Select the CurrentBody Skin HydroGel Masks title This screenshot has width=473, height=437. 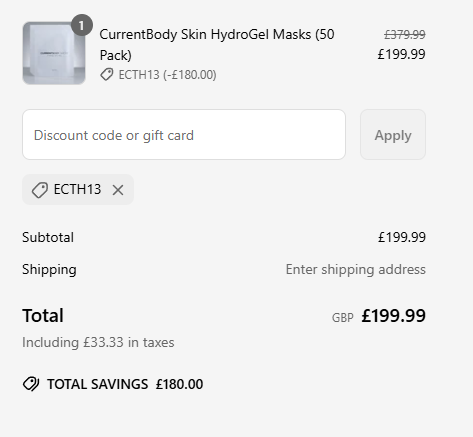point(217,45)
